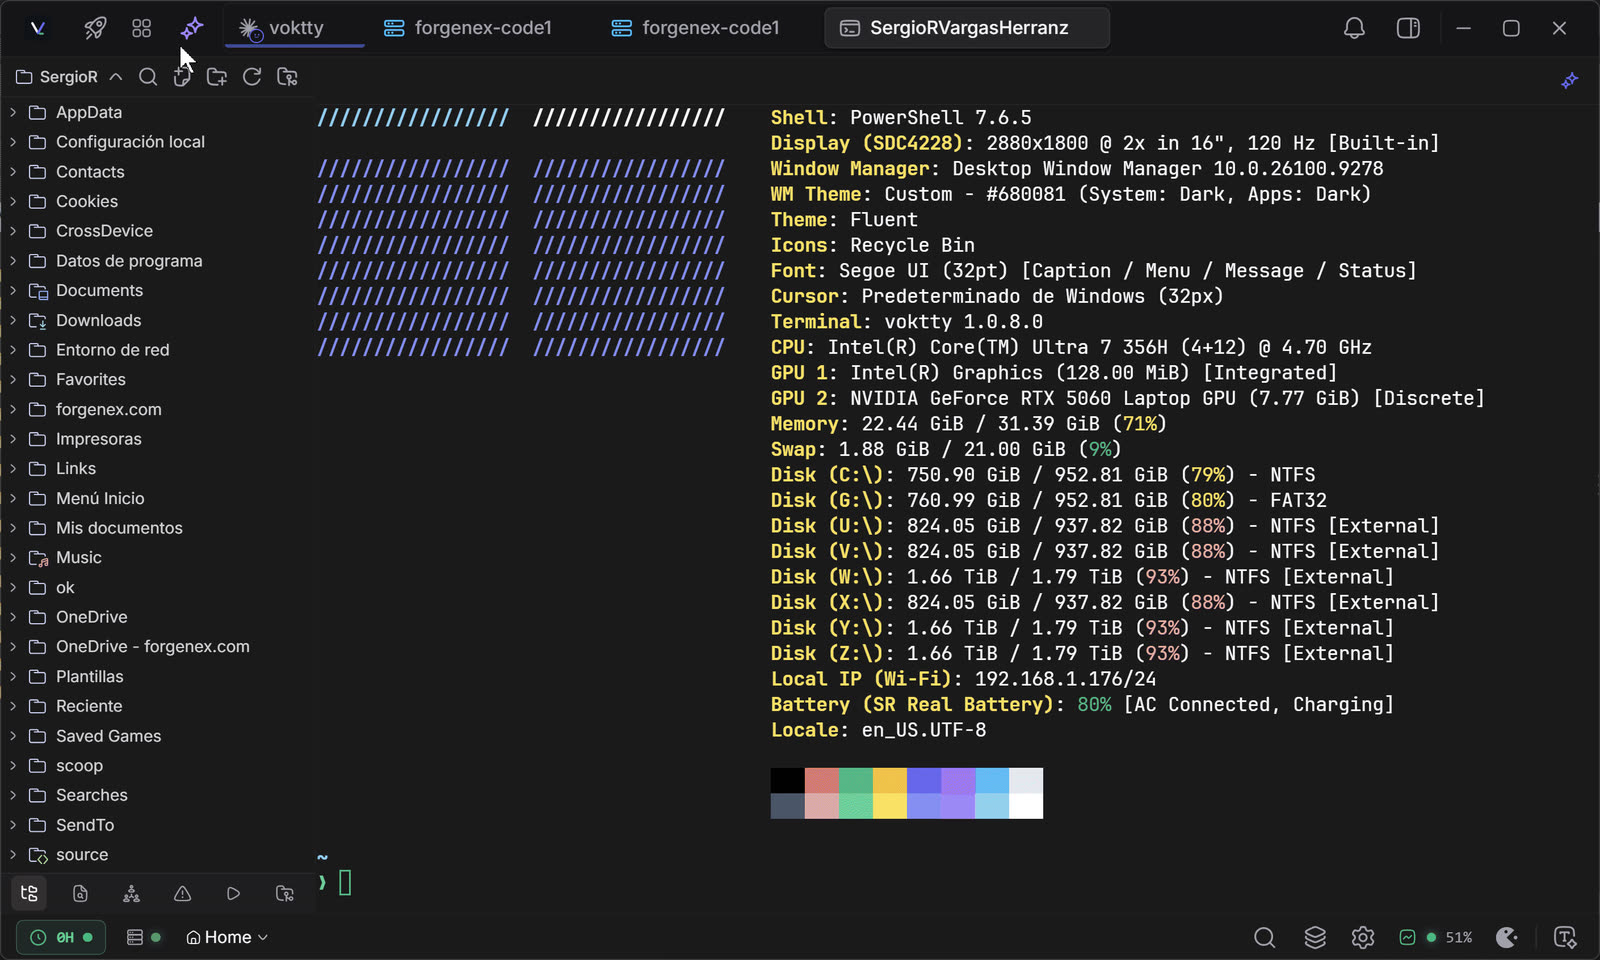This screenshot has width=1600, height=960.
Task: Open the four-squares grid icon in top bar
Action: [142, 28]
